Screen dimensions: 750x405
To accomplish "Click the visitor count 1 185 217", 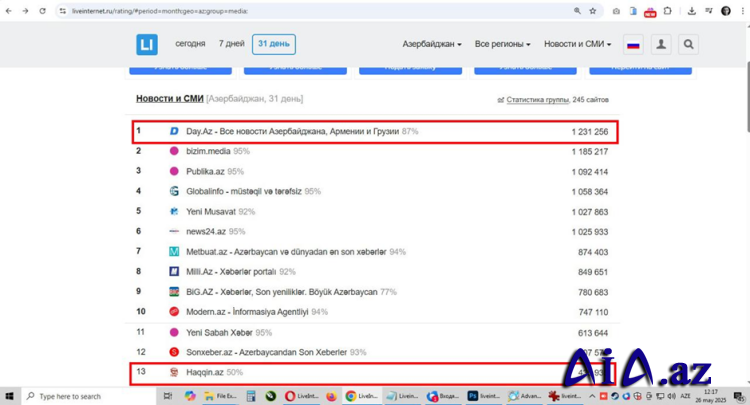I will [590, 152].
